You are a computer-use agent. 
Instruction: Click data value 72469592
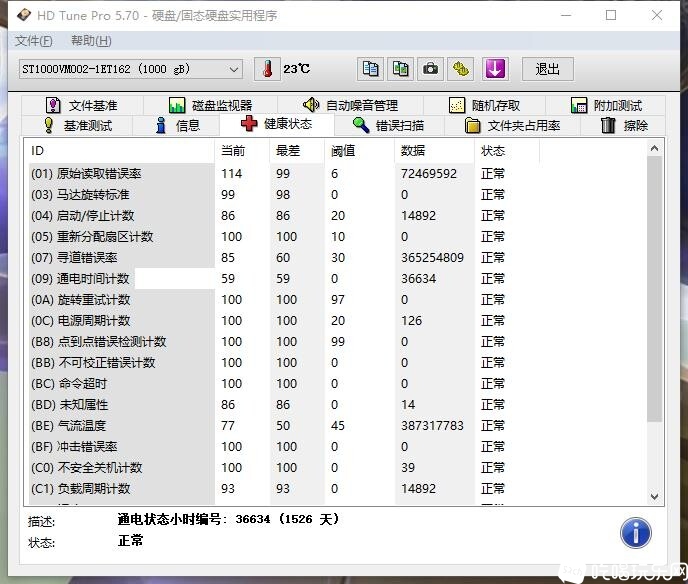pos(429,174)
